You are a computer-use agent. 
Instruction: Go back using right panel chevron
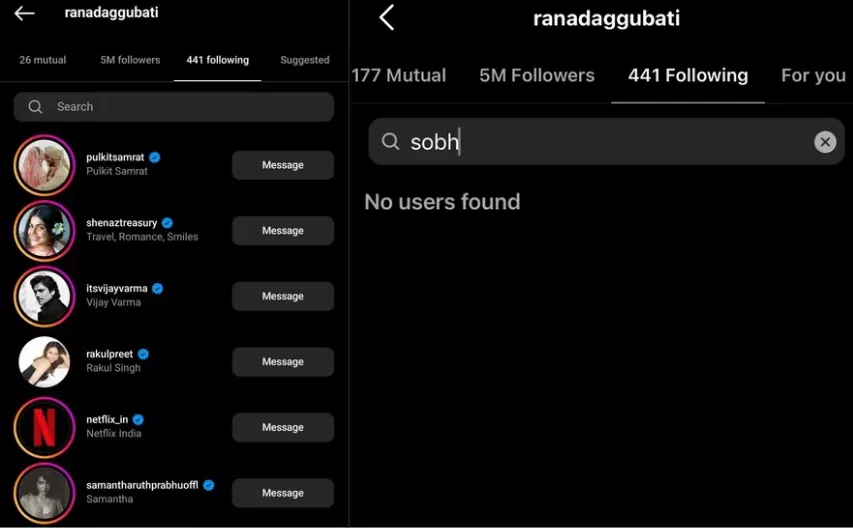387,17
